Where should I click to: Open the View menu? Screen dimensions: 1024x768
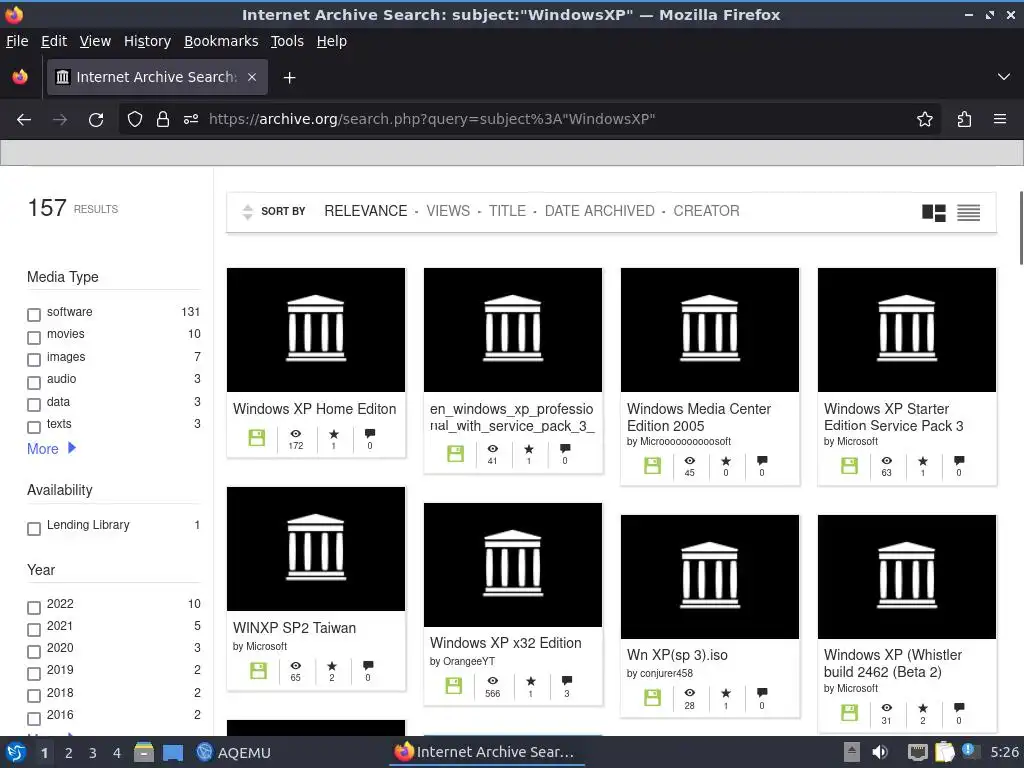point(95,41)
